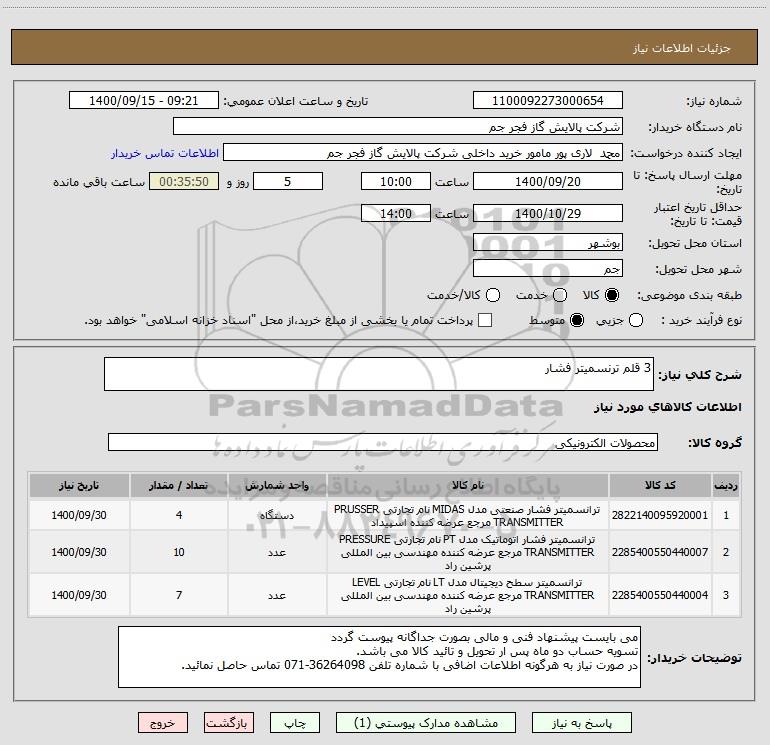Screen dimensions: 770x745
Task: Click the اطلاعات کالاهای مورد نیاز heading
Action: [x=668, y=407]
